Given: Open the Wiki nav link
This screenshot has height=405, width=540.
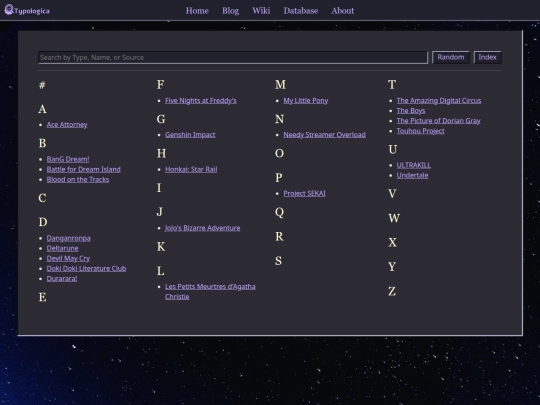Looking at the screenshot, I should (x=261, y=11).
